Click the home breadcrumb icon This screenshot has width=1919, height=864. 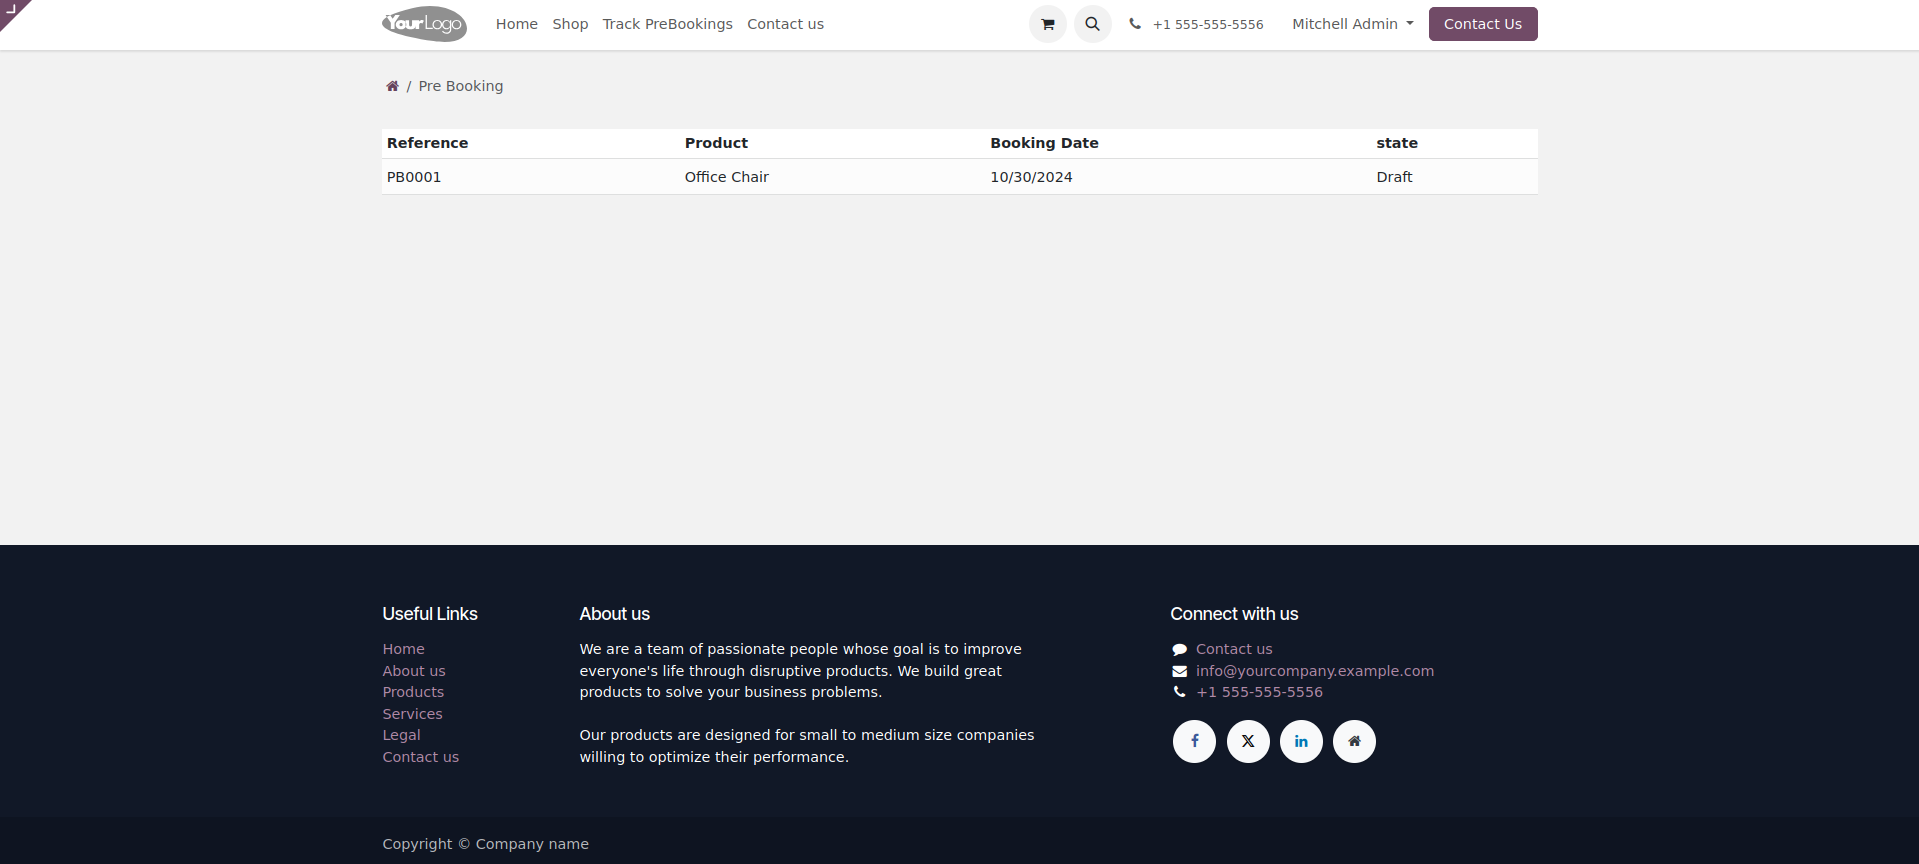392,86
